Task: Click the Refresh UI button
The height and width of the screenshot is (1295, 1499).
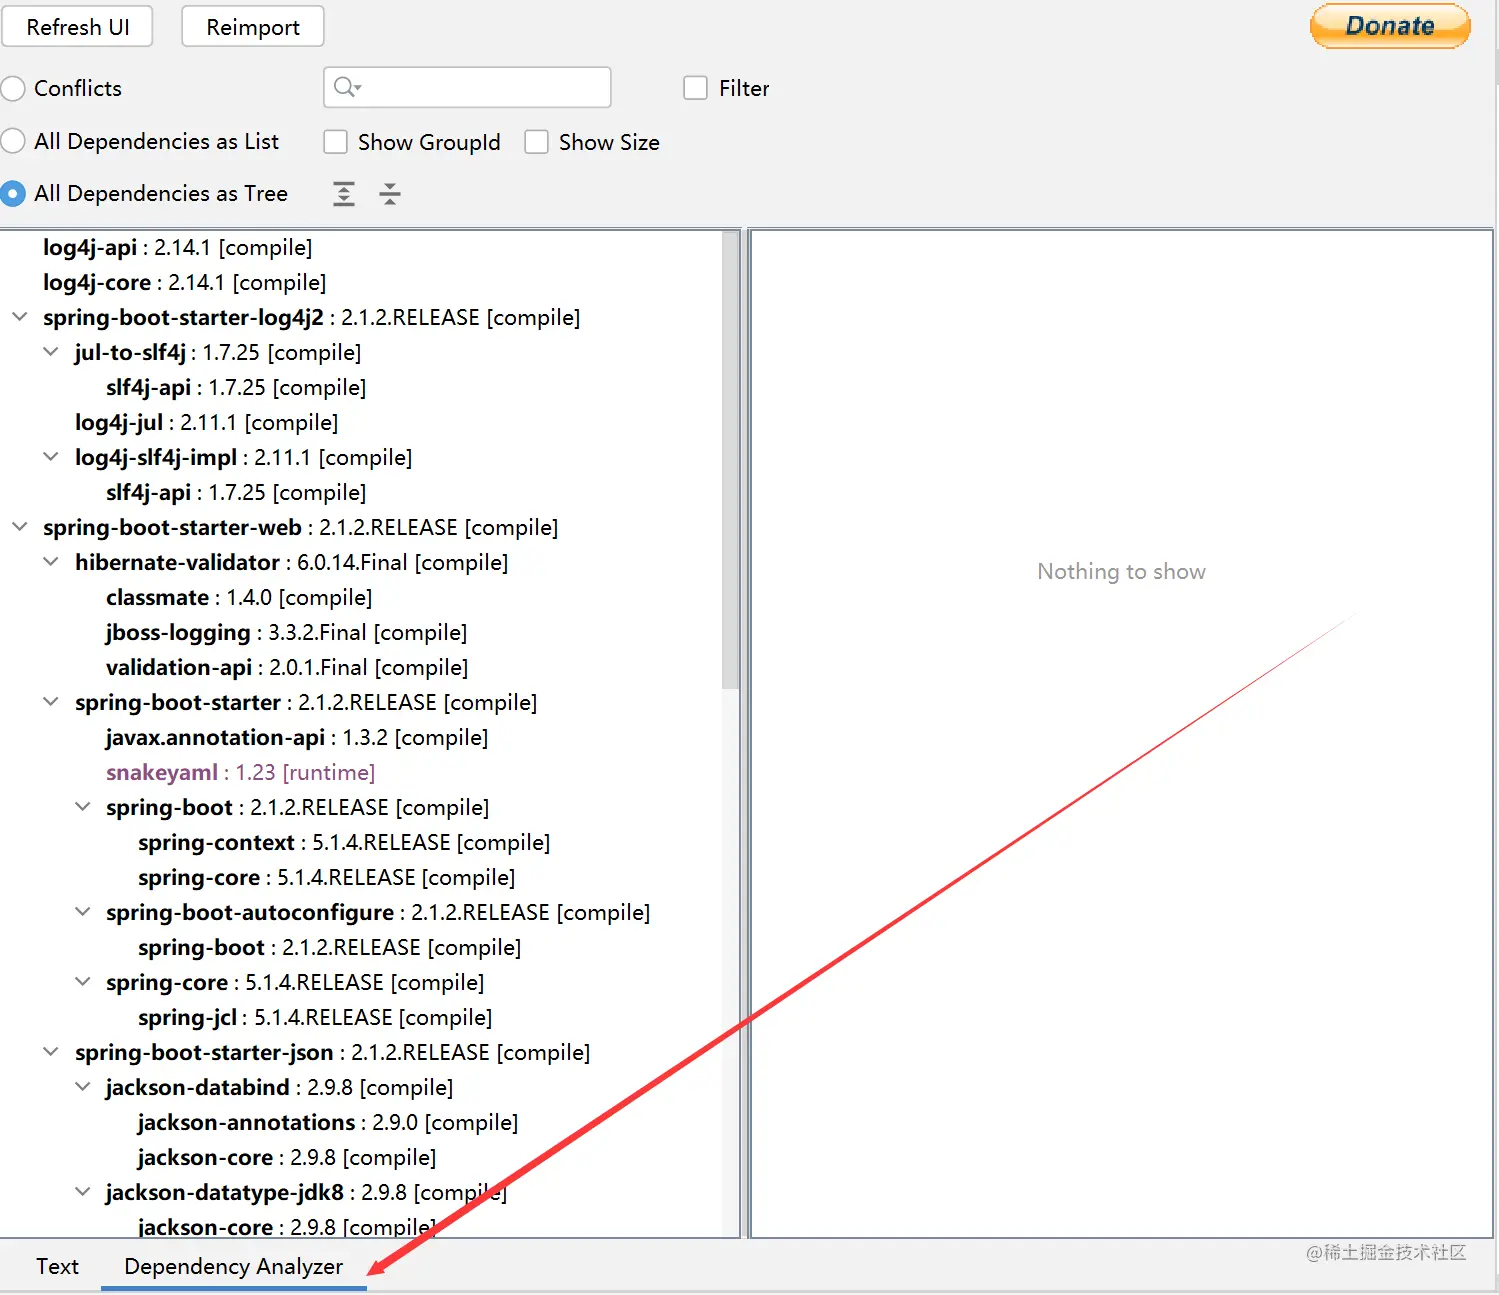Action: (x=77, y=27)
